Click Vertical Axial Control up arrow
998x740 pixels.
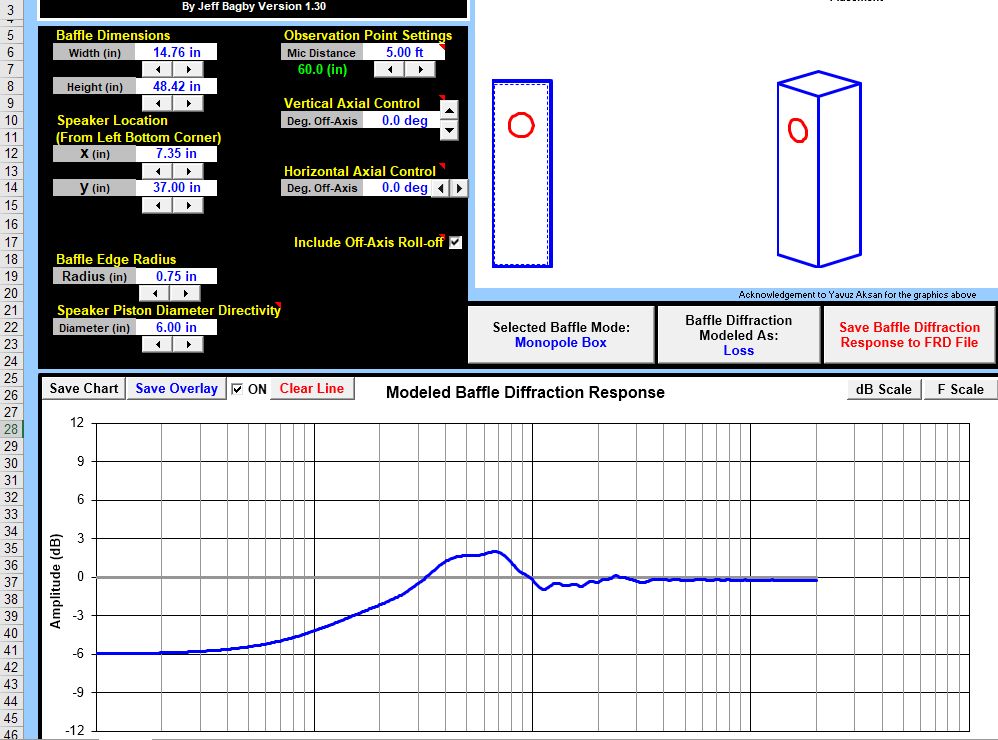pos(449,111)
